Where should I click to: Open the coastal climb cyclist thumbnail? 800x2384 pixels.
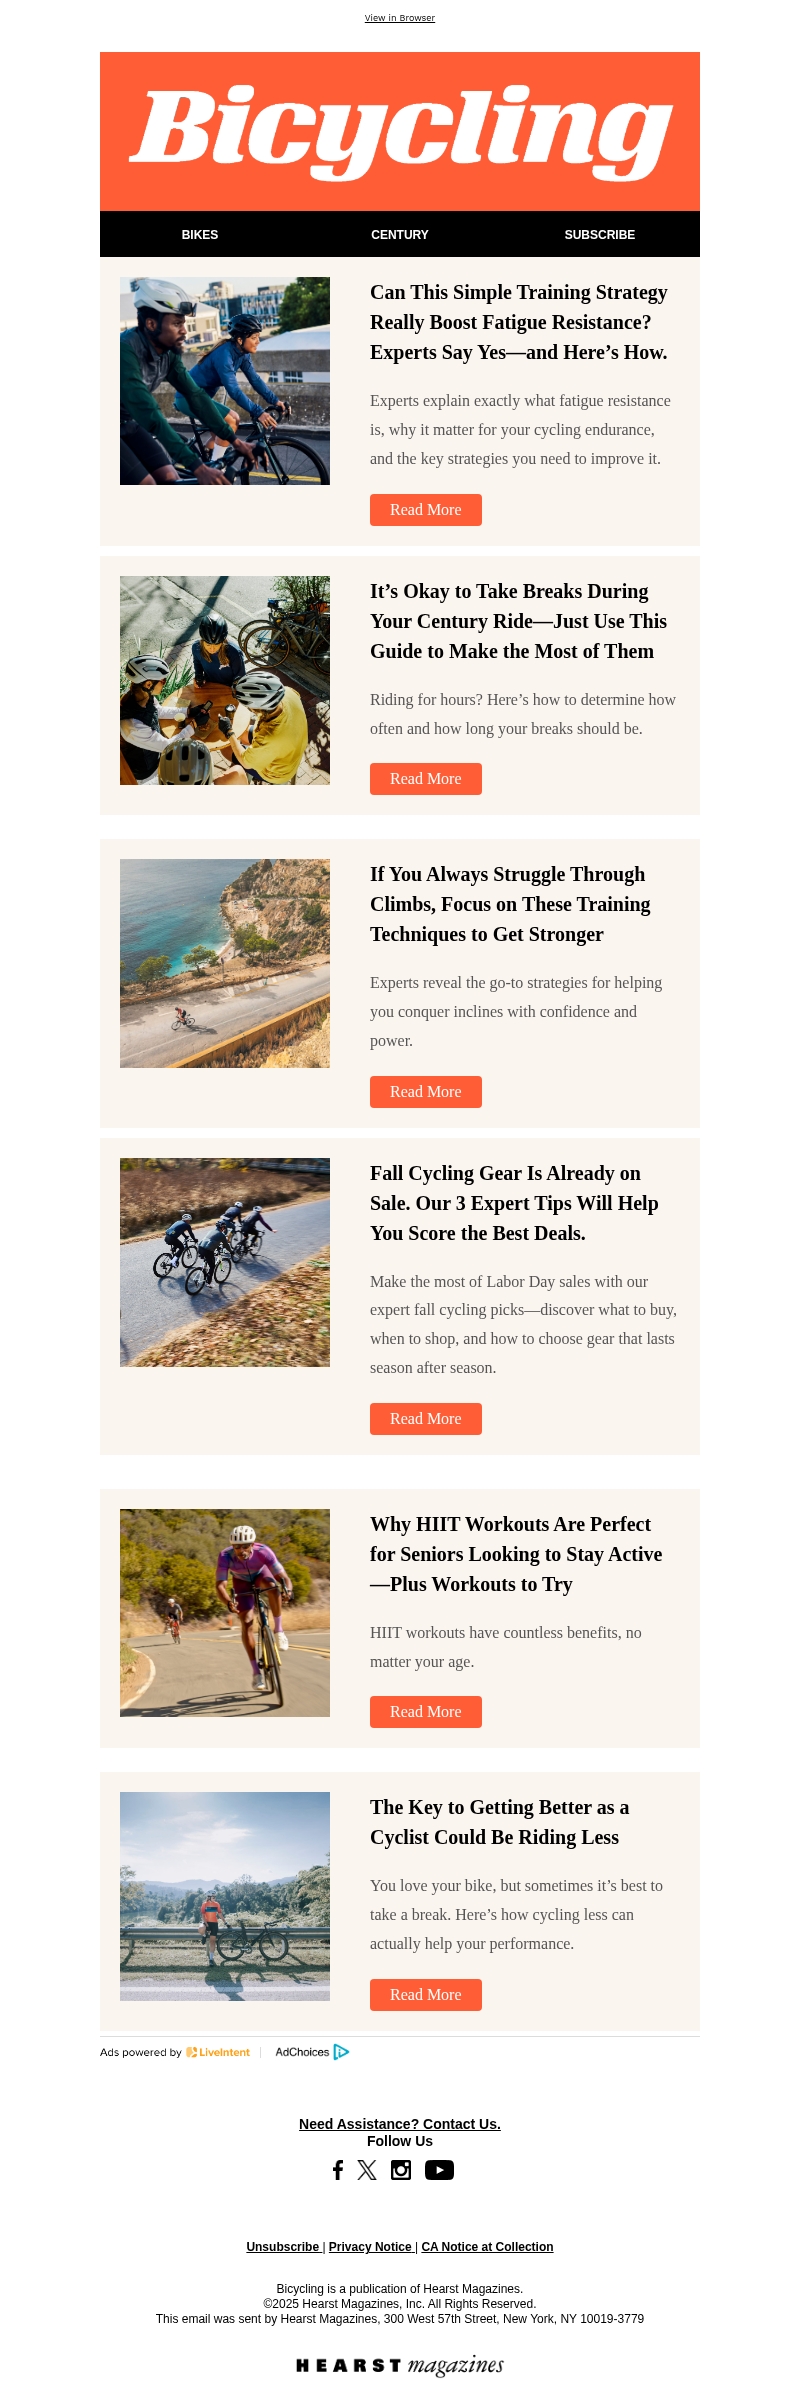click(225, 963)
